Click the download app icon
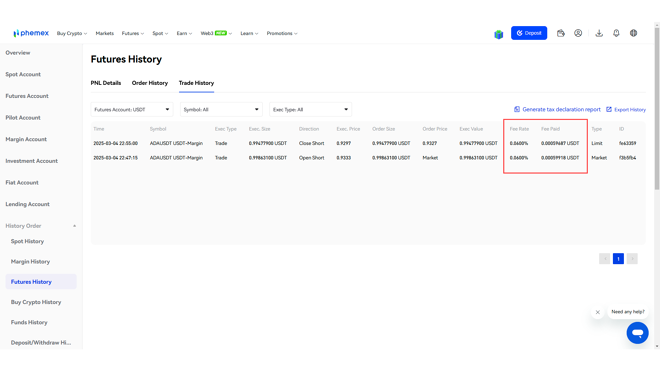660x371 pixels. 599,33
